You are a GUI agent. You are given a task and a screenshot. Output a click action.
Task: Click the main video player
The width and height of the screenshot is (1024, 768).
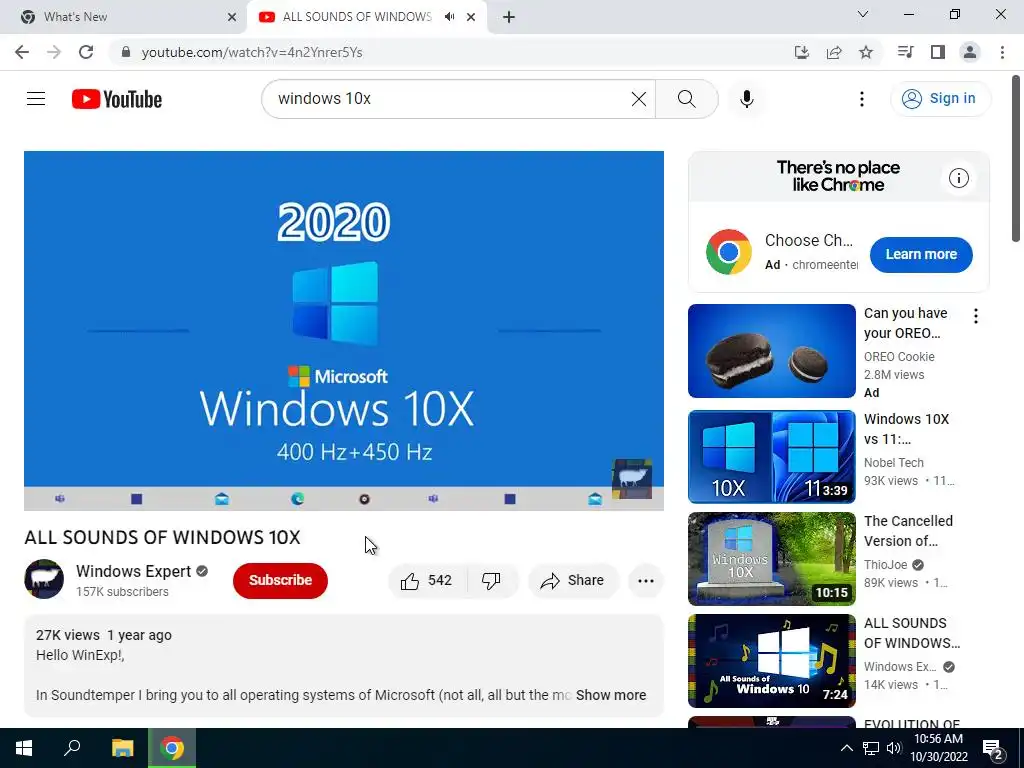tap(344, 331)
